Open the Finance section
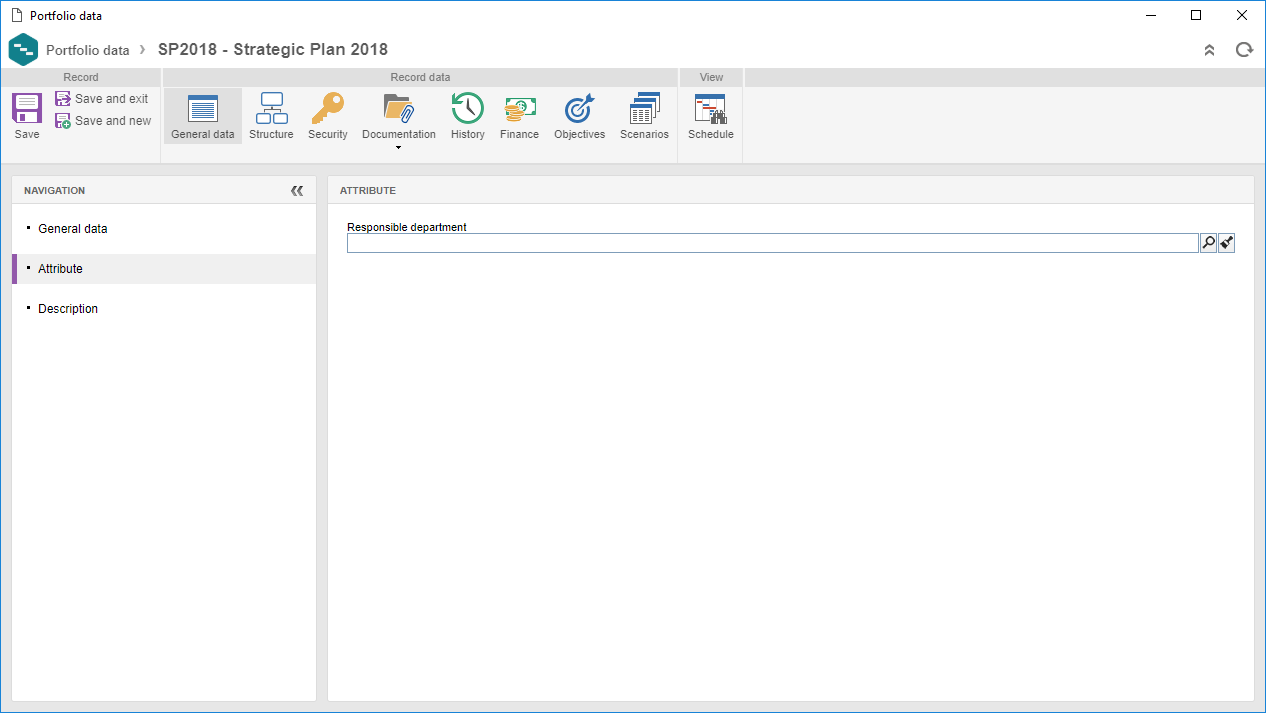Screen dimensions: 1266x713 click(519, 116)
